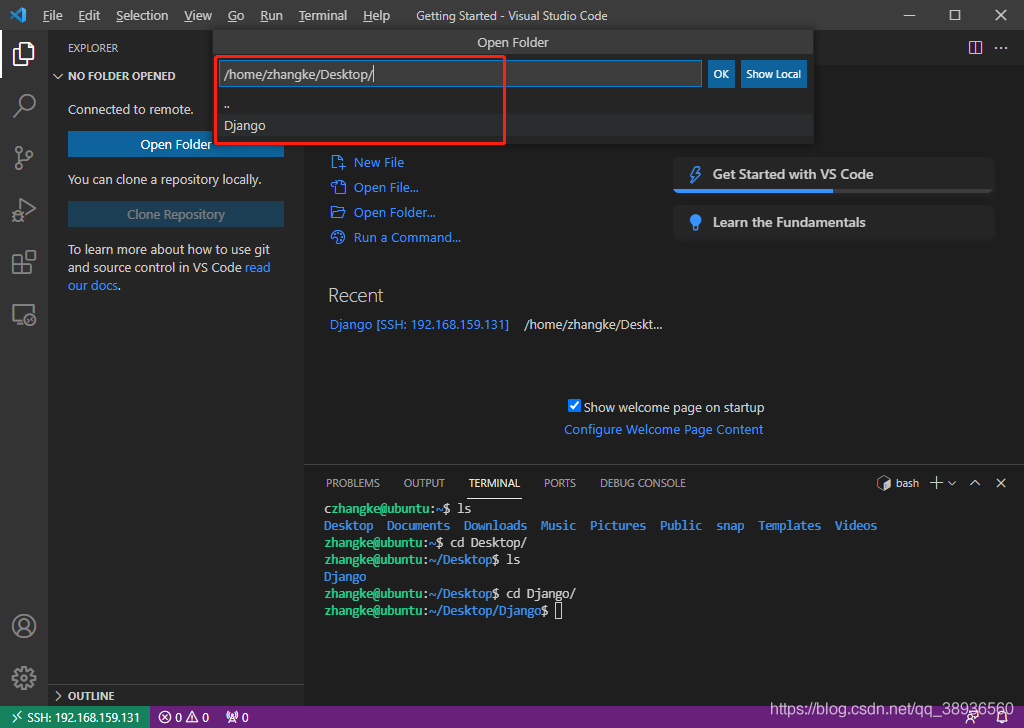The width and height of the screenshot is (1024, 728).
Task: Open the Accounts icon in activity bar
Action: [x=24, y=626]
